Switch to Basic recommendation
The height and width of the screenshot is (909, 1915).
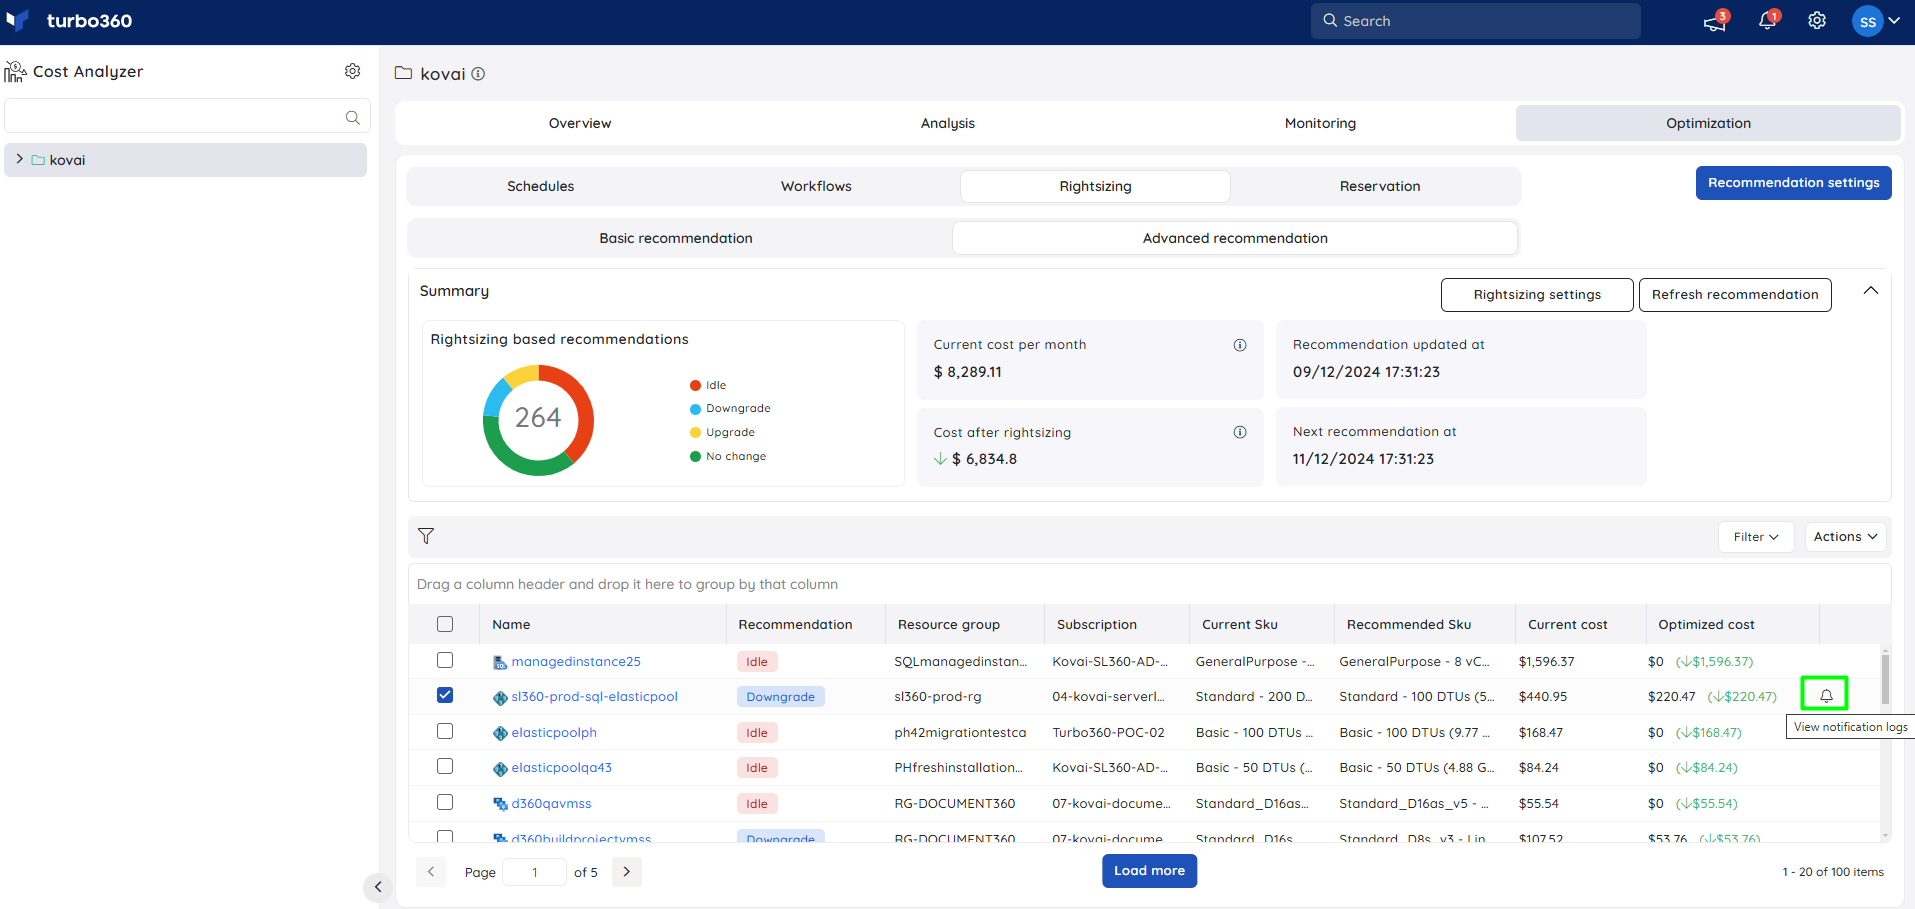(676, 238)
